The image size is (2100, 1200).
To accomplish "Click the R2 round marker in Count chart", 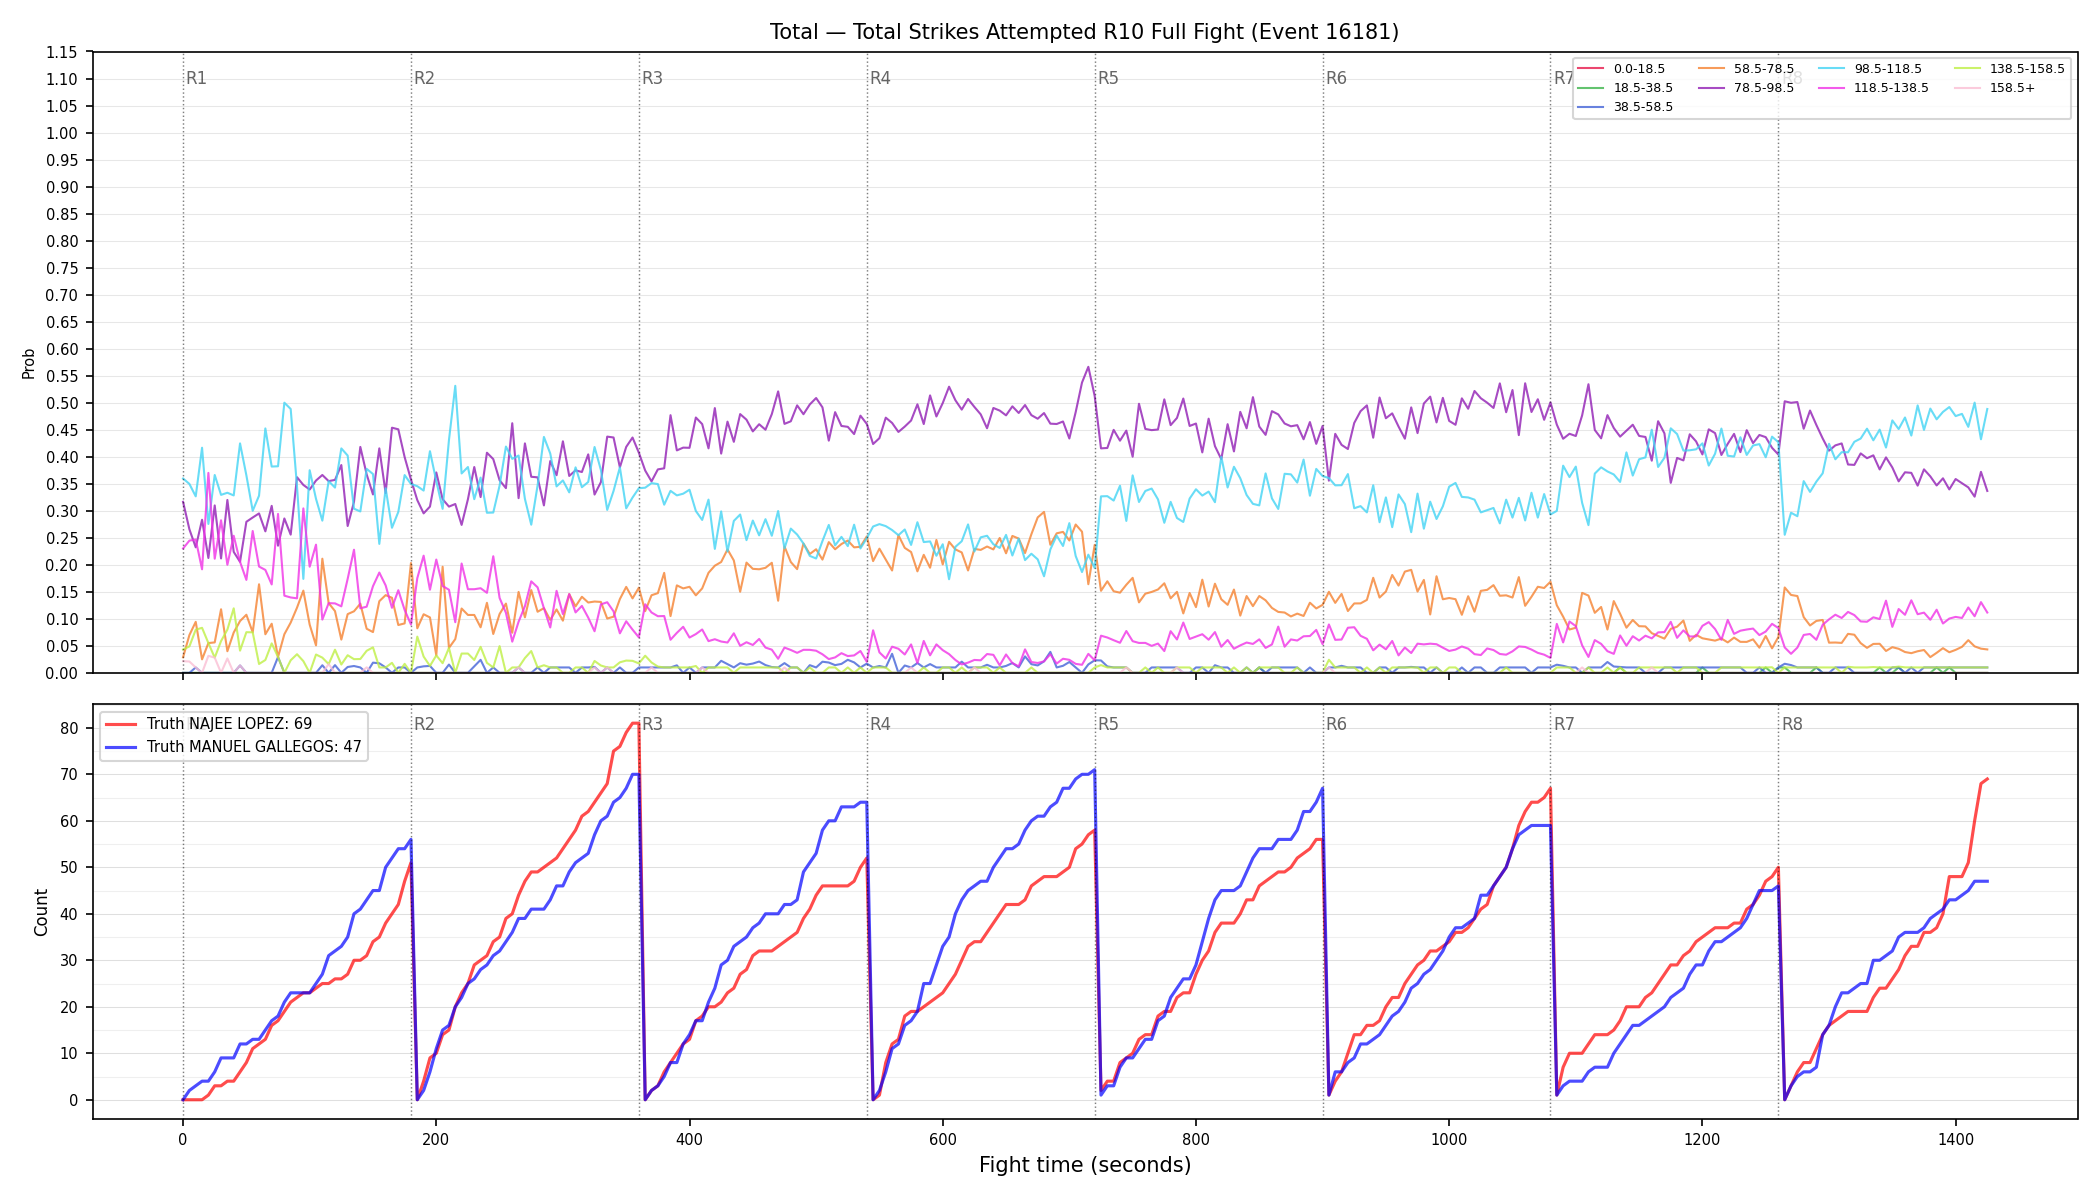I will pos(424,724).
